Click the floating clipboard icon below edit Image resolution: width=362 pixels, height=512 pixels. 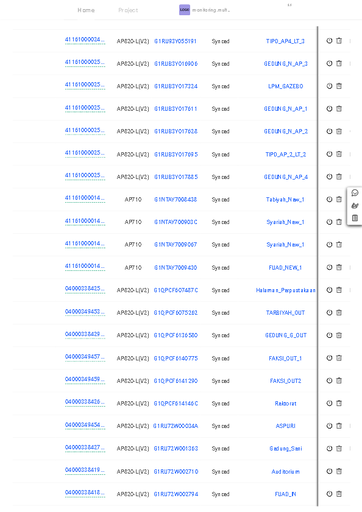355,218
